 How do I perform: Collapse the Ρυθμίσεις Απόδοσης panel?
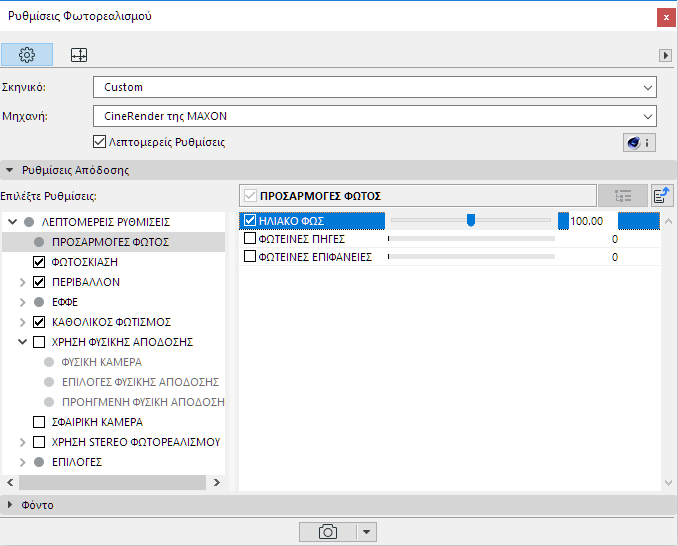click(x=10, y=170)
